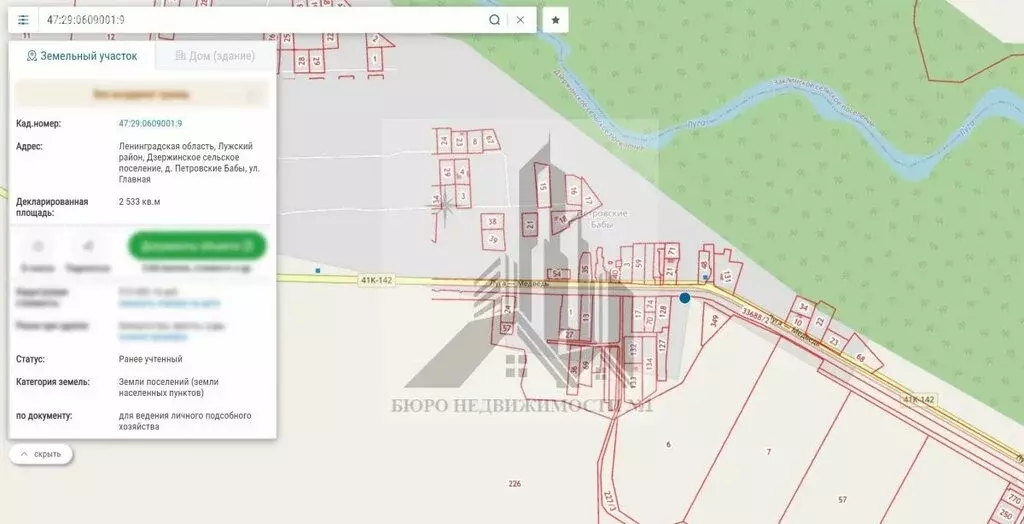Open favorites with the star icon
This screenshot has width=1024, height=524.
click(556, 20)
